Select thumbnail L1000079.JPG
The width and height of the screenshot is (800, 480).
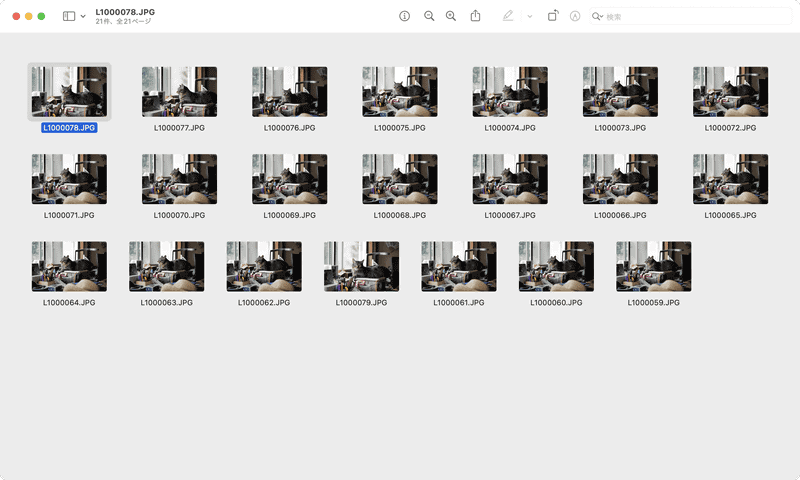pyautogui.click(x=362, y=267)
